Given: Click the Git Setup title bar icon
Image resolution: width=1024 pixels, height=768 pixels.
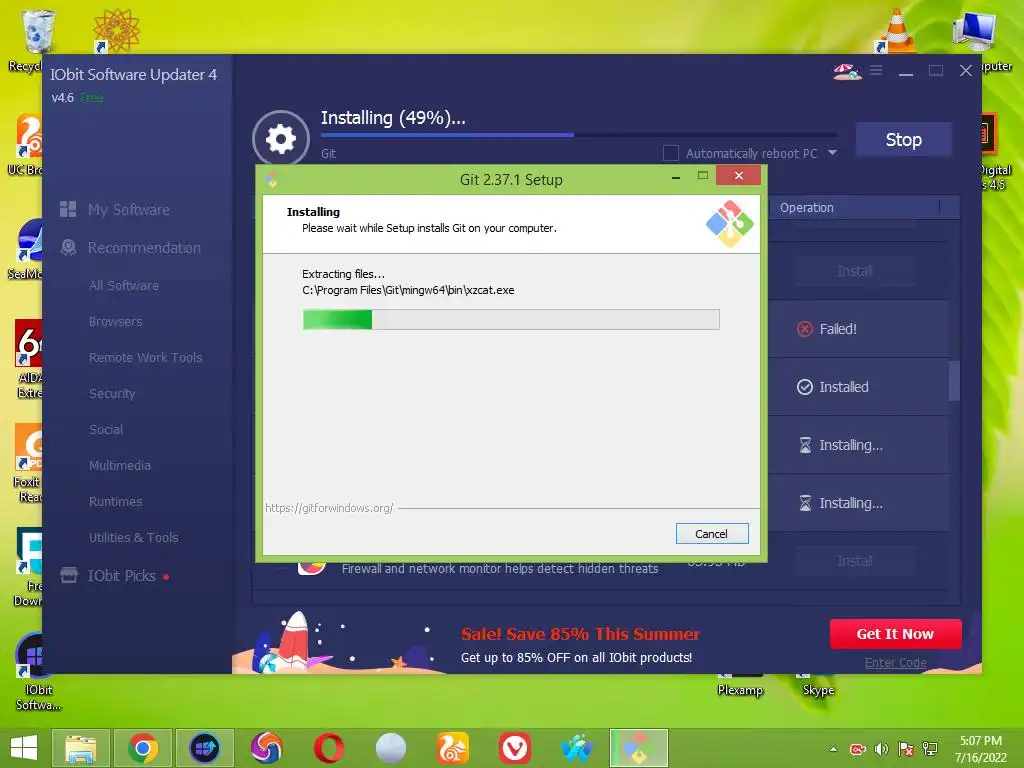Looking at the screenshot, I should (271, 179).
